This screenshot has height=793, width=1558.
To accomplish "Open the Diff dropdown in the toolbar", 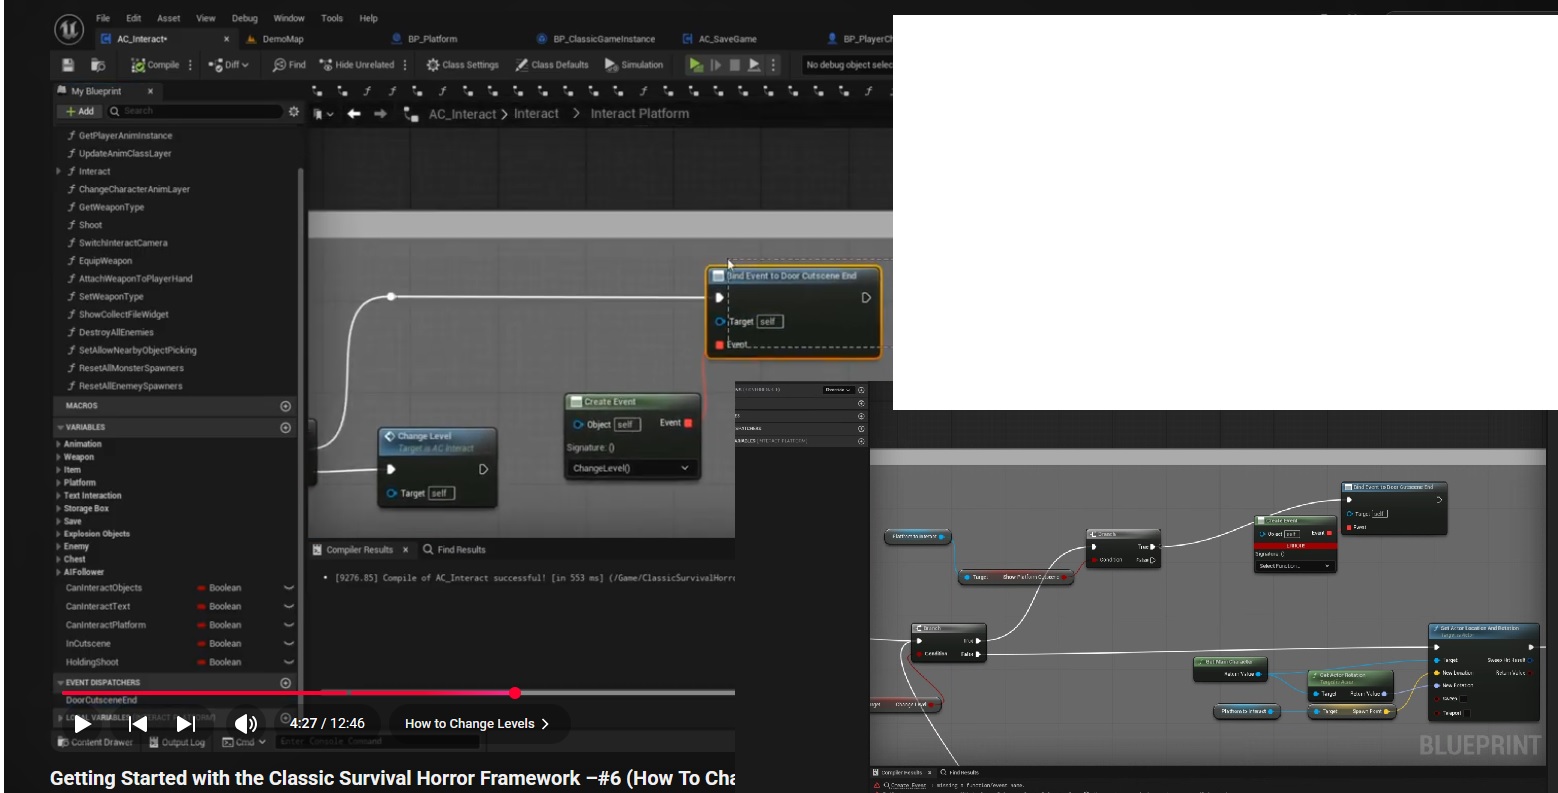I will click(229, 65).
